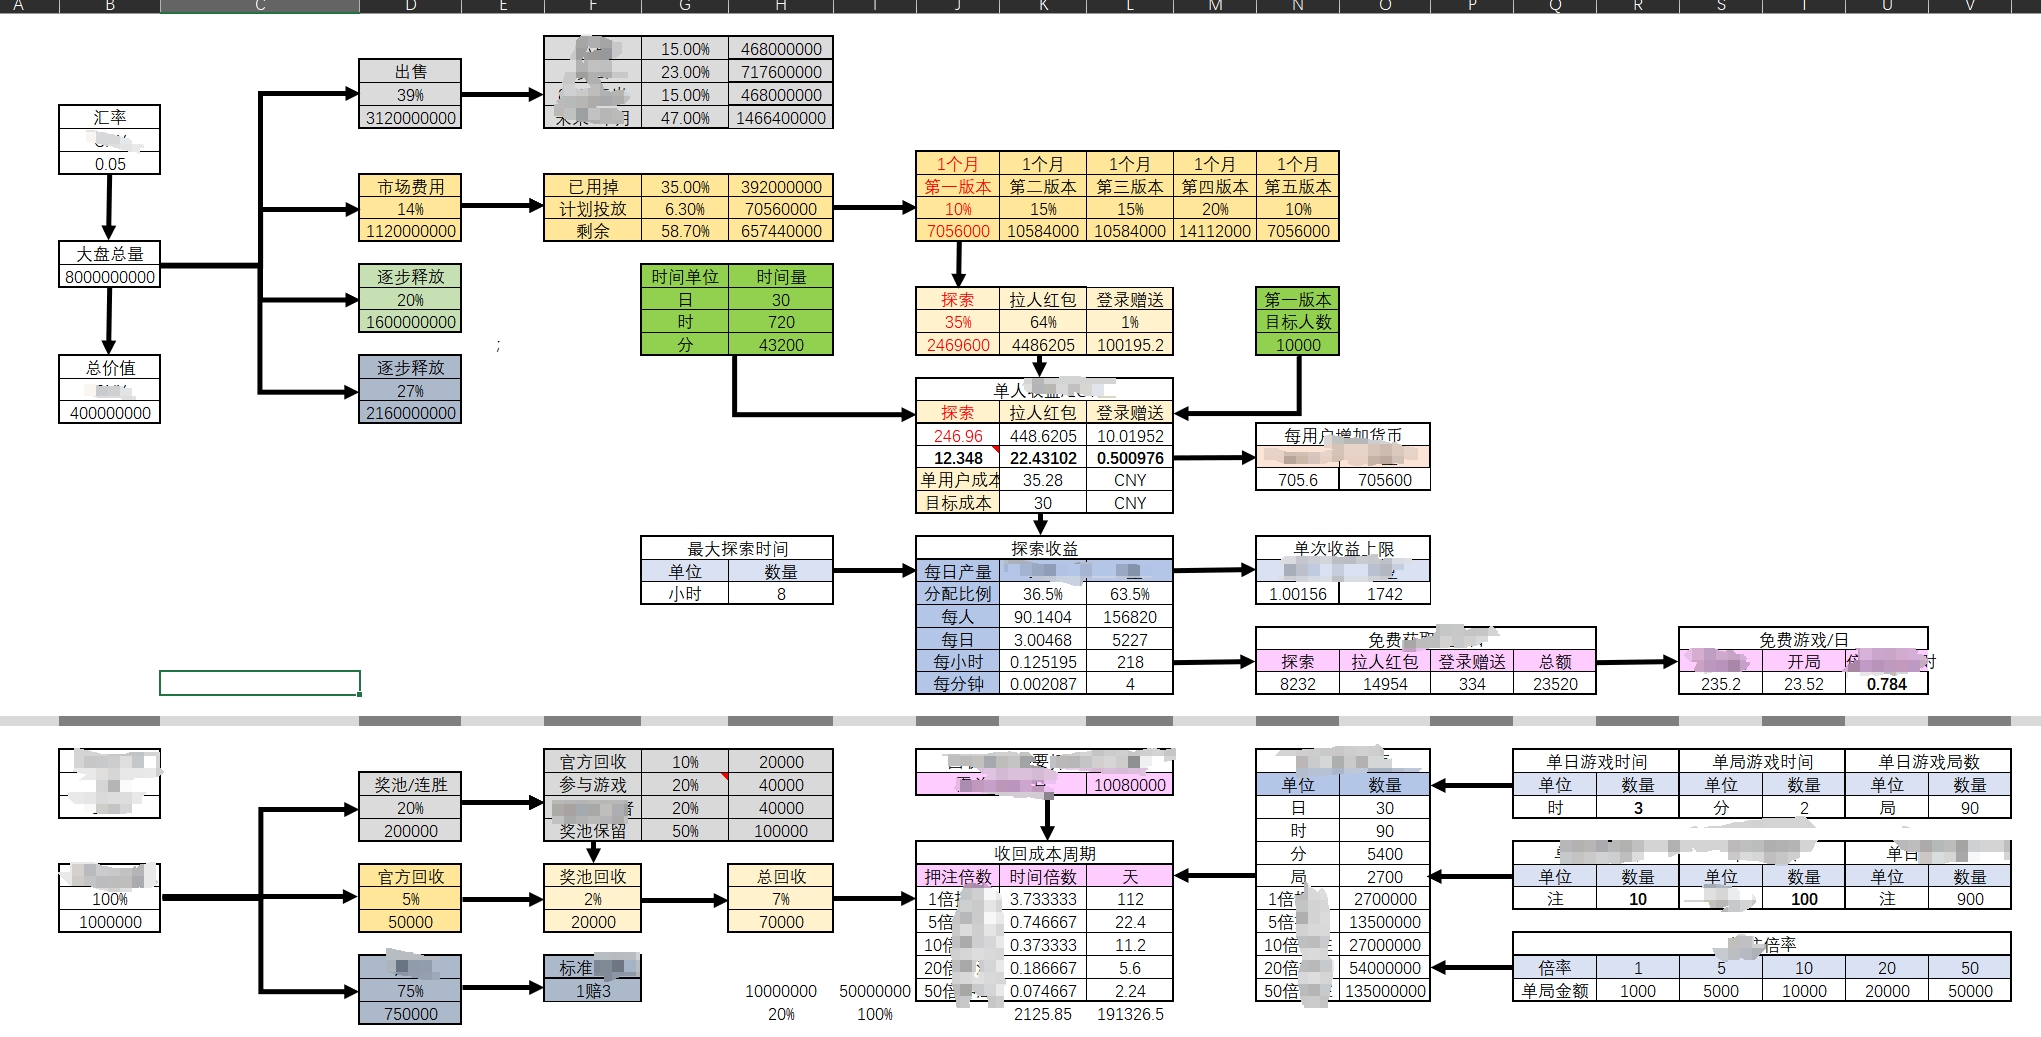Screen dimensions: 2041x1037
Task: Click the 1466400000 value cell
Action: 781,118
